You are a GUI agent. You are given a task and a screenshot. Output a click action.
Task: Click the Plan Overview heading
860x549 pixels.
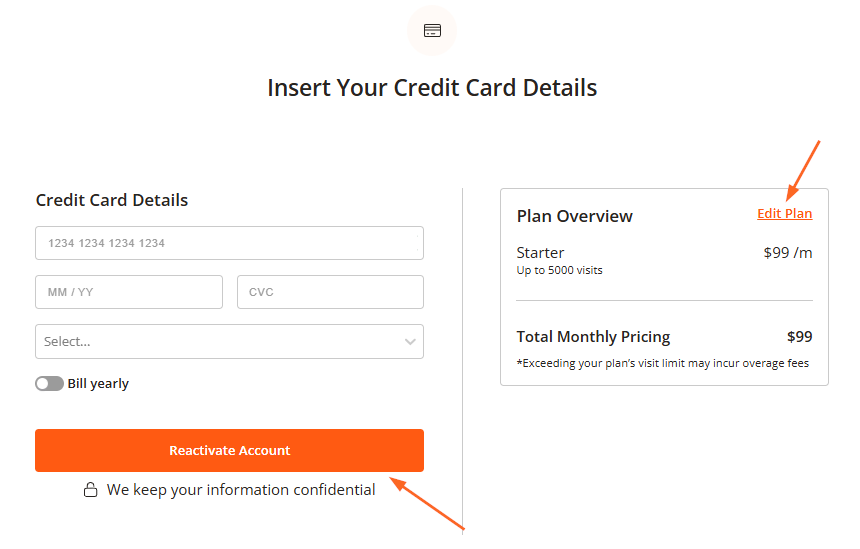coord(574,216)
